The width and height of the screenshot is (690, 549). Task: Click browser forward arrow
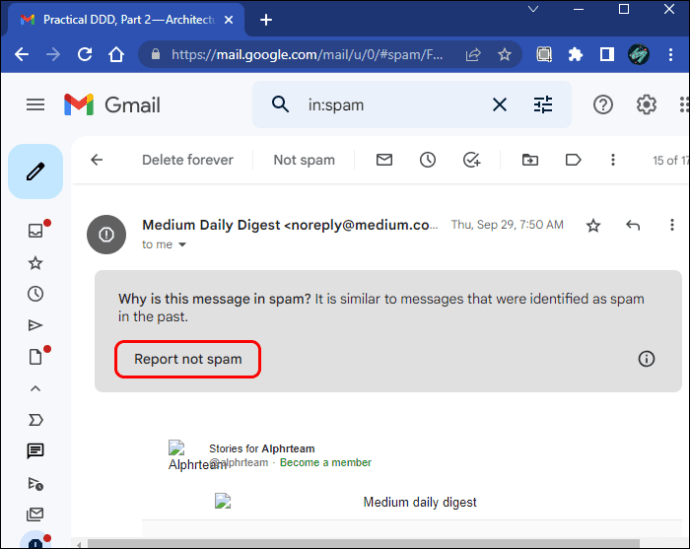click(x=53, y=55)
